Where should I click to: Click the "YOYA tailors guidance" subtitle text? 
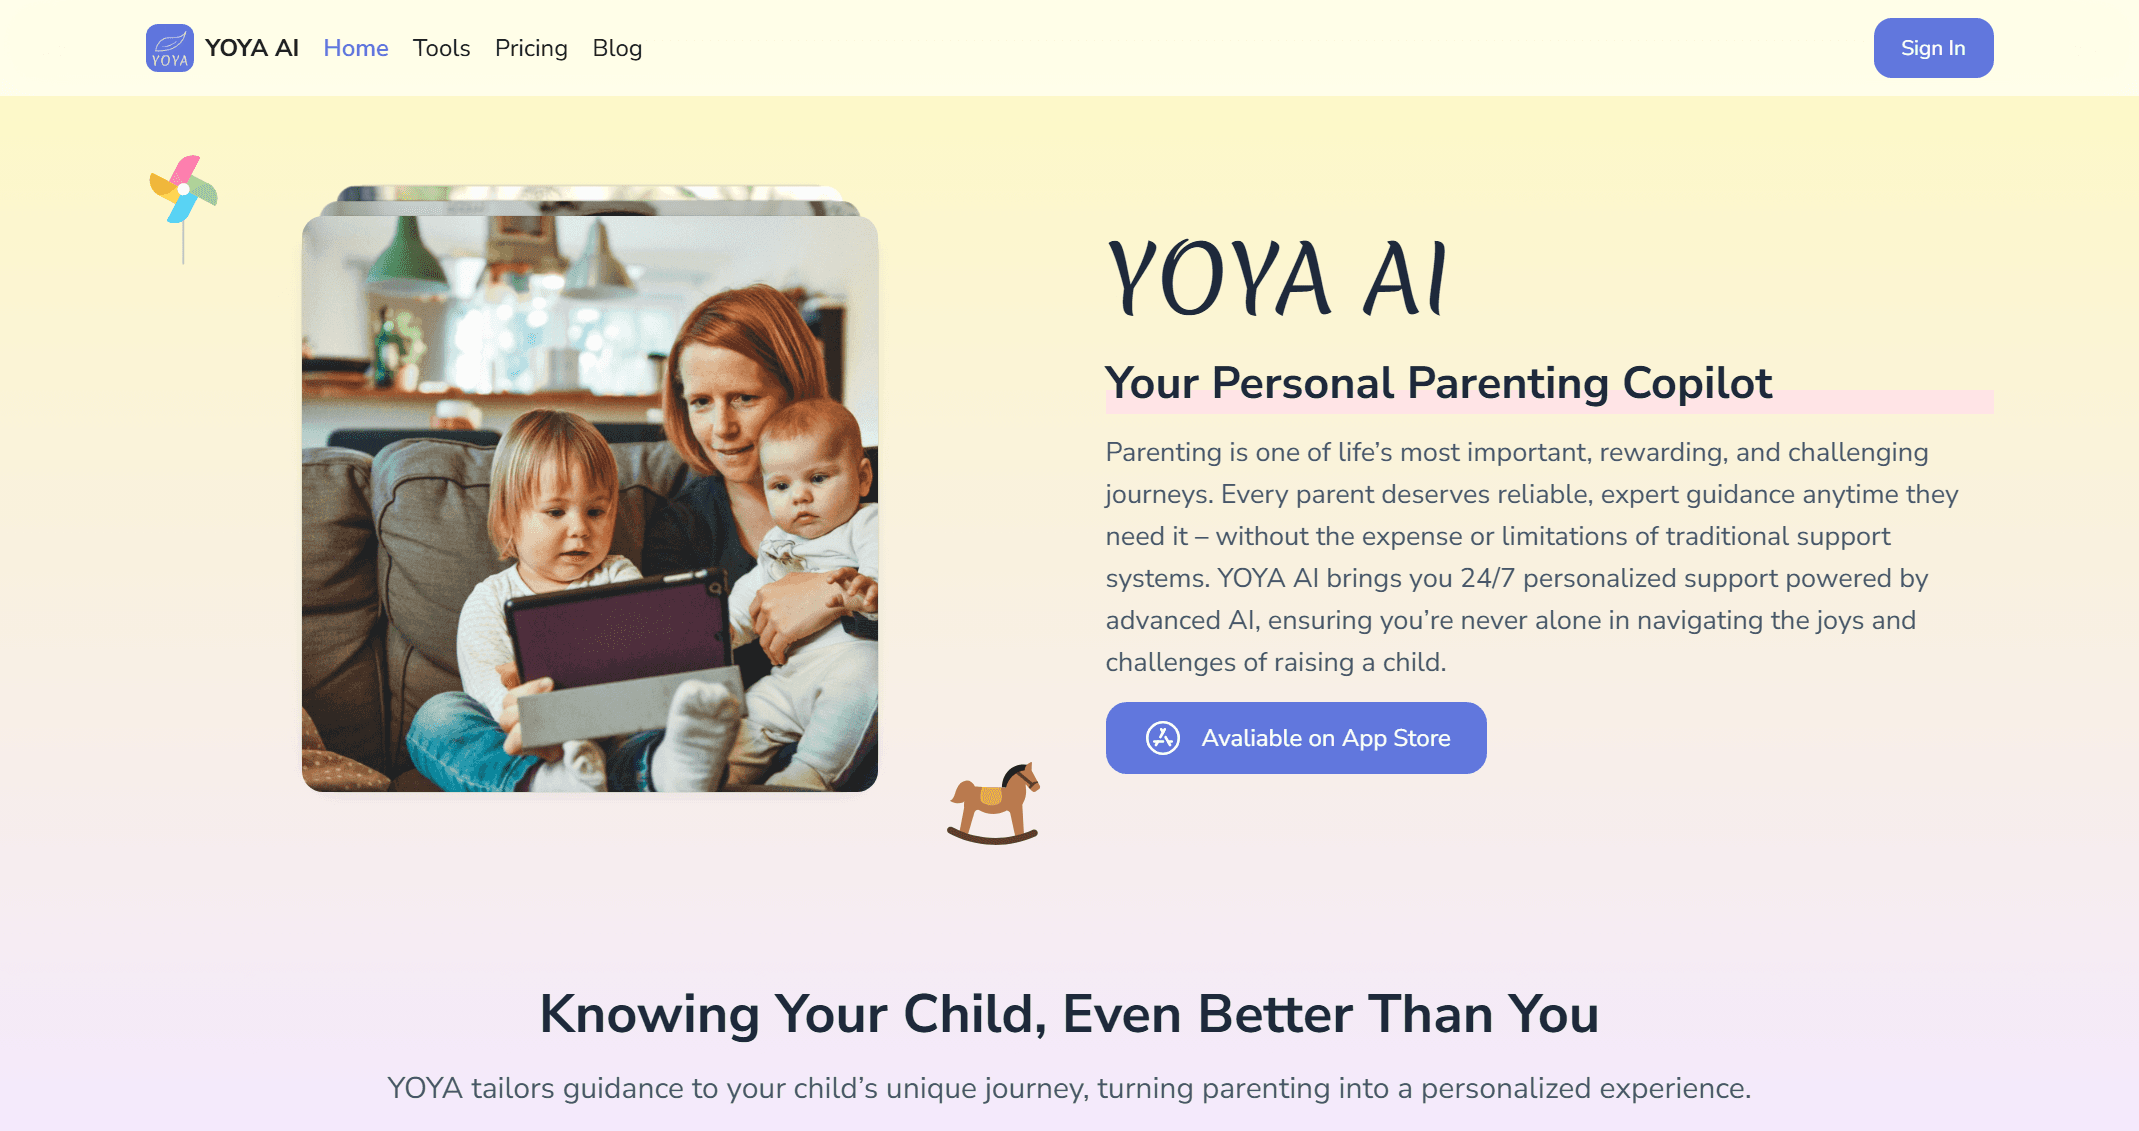point(1069,1088)
